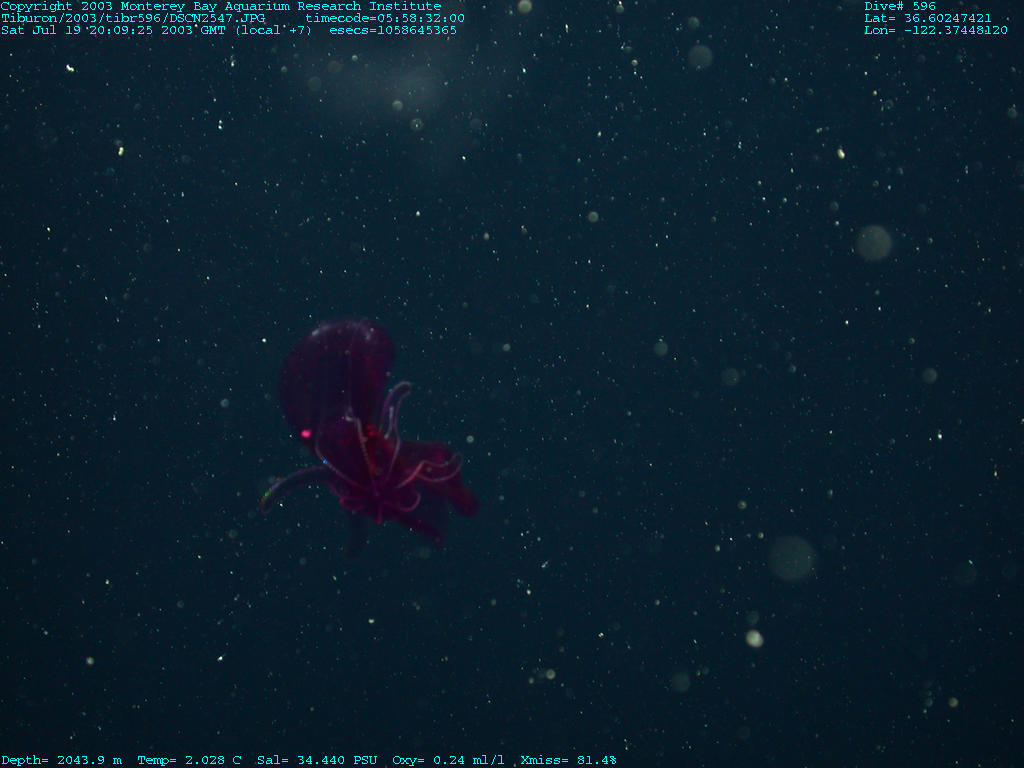Viewport: 1024px width, 768px height.
Task: Select the Lat= 36.60247421 readout
Action: [x=928, y=18]
